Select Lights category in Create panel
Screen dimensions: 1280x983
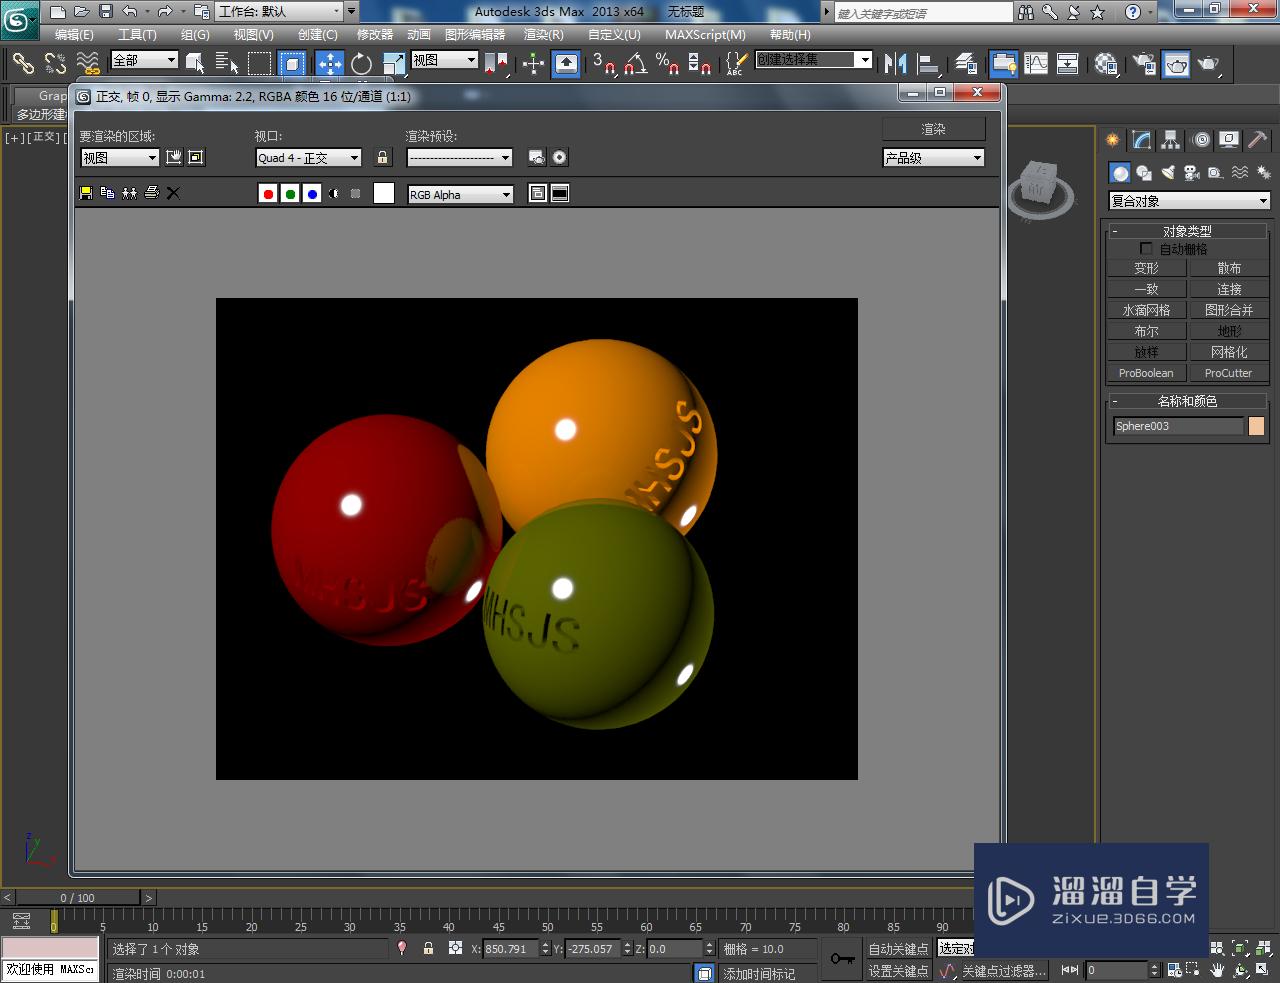pyautogui.click(x=1168, y=172)
